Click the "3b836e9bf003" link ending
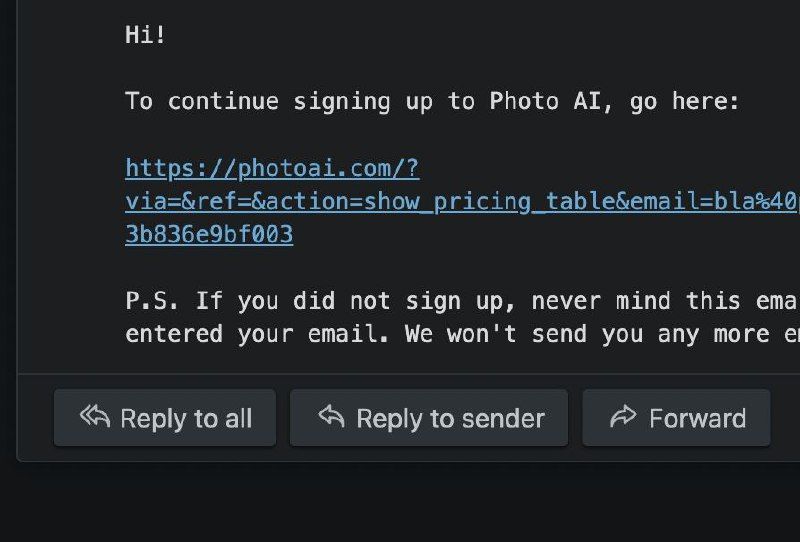This screenshot has width=800, height=542. pos(209,234)
